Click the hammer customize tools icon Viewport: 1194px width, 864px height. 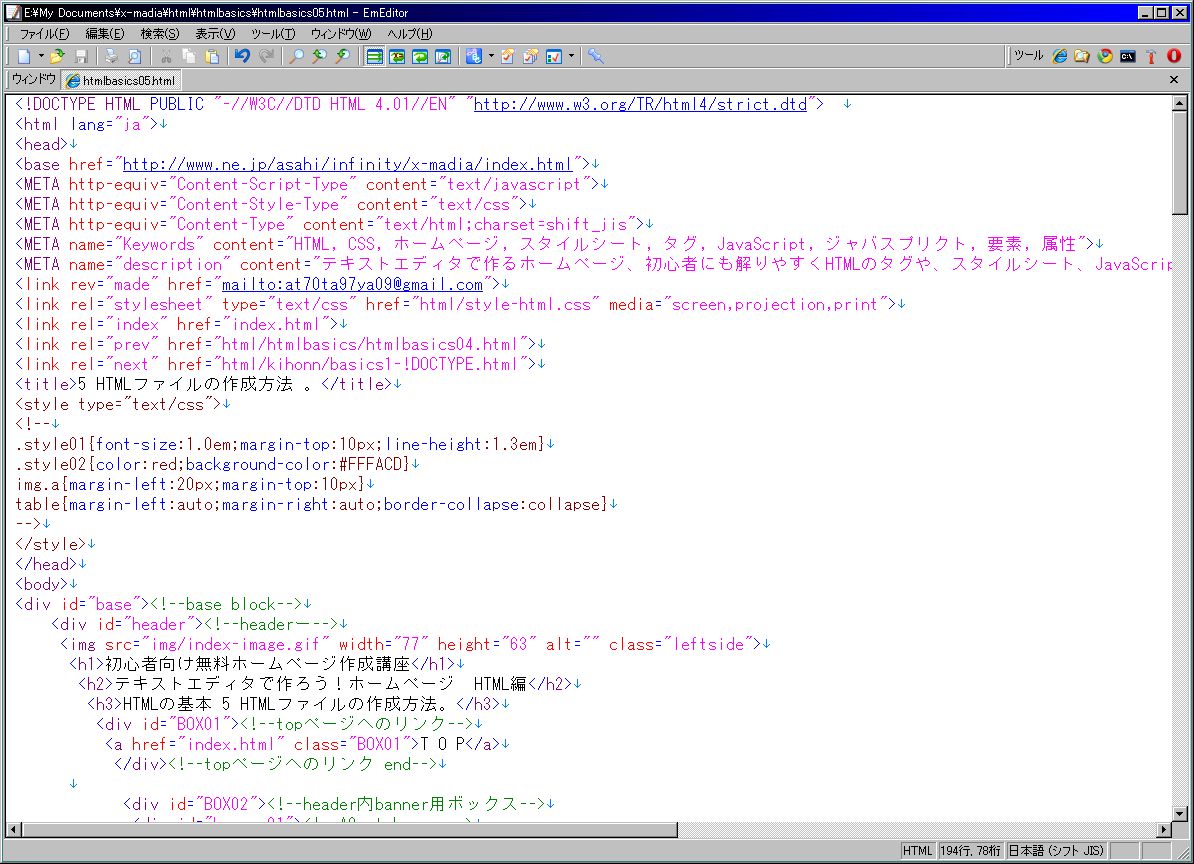coord(1151,56)
